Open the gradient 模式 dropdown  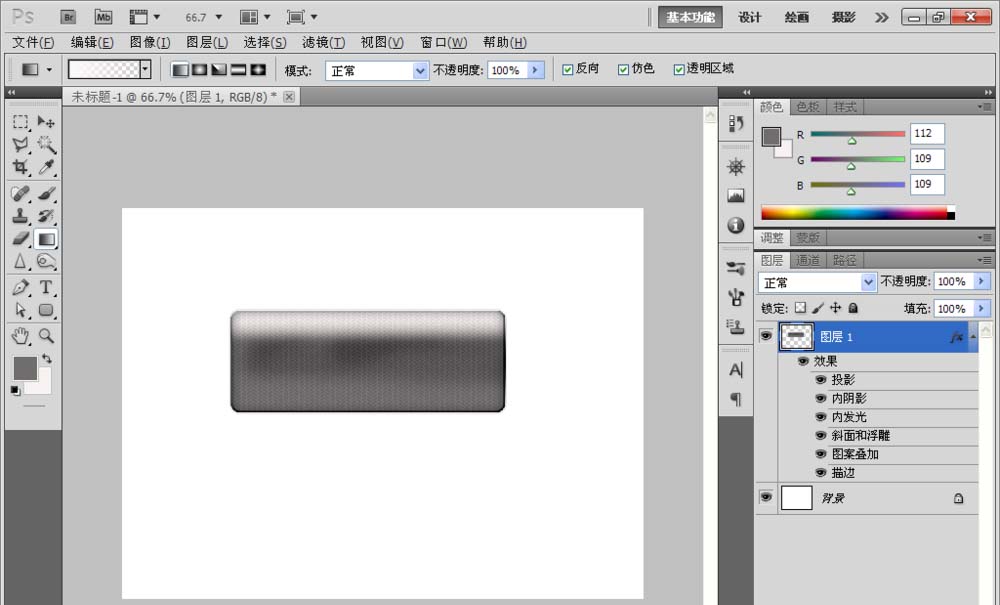pyautogui.click(x=420, y=70)
